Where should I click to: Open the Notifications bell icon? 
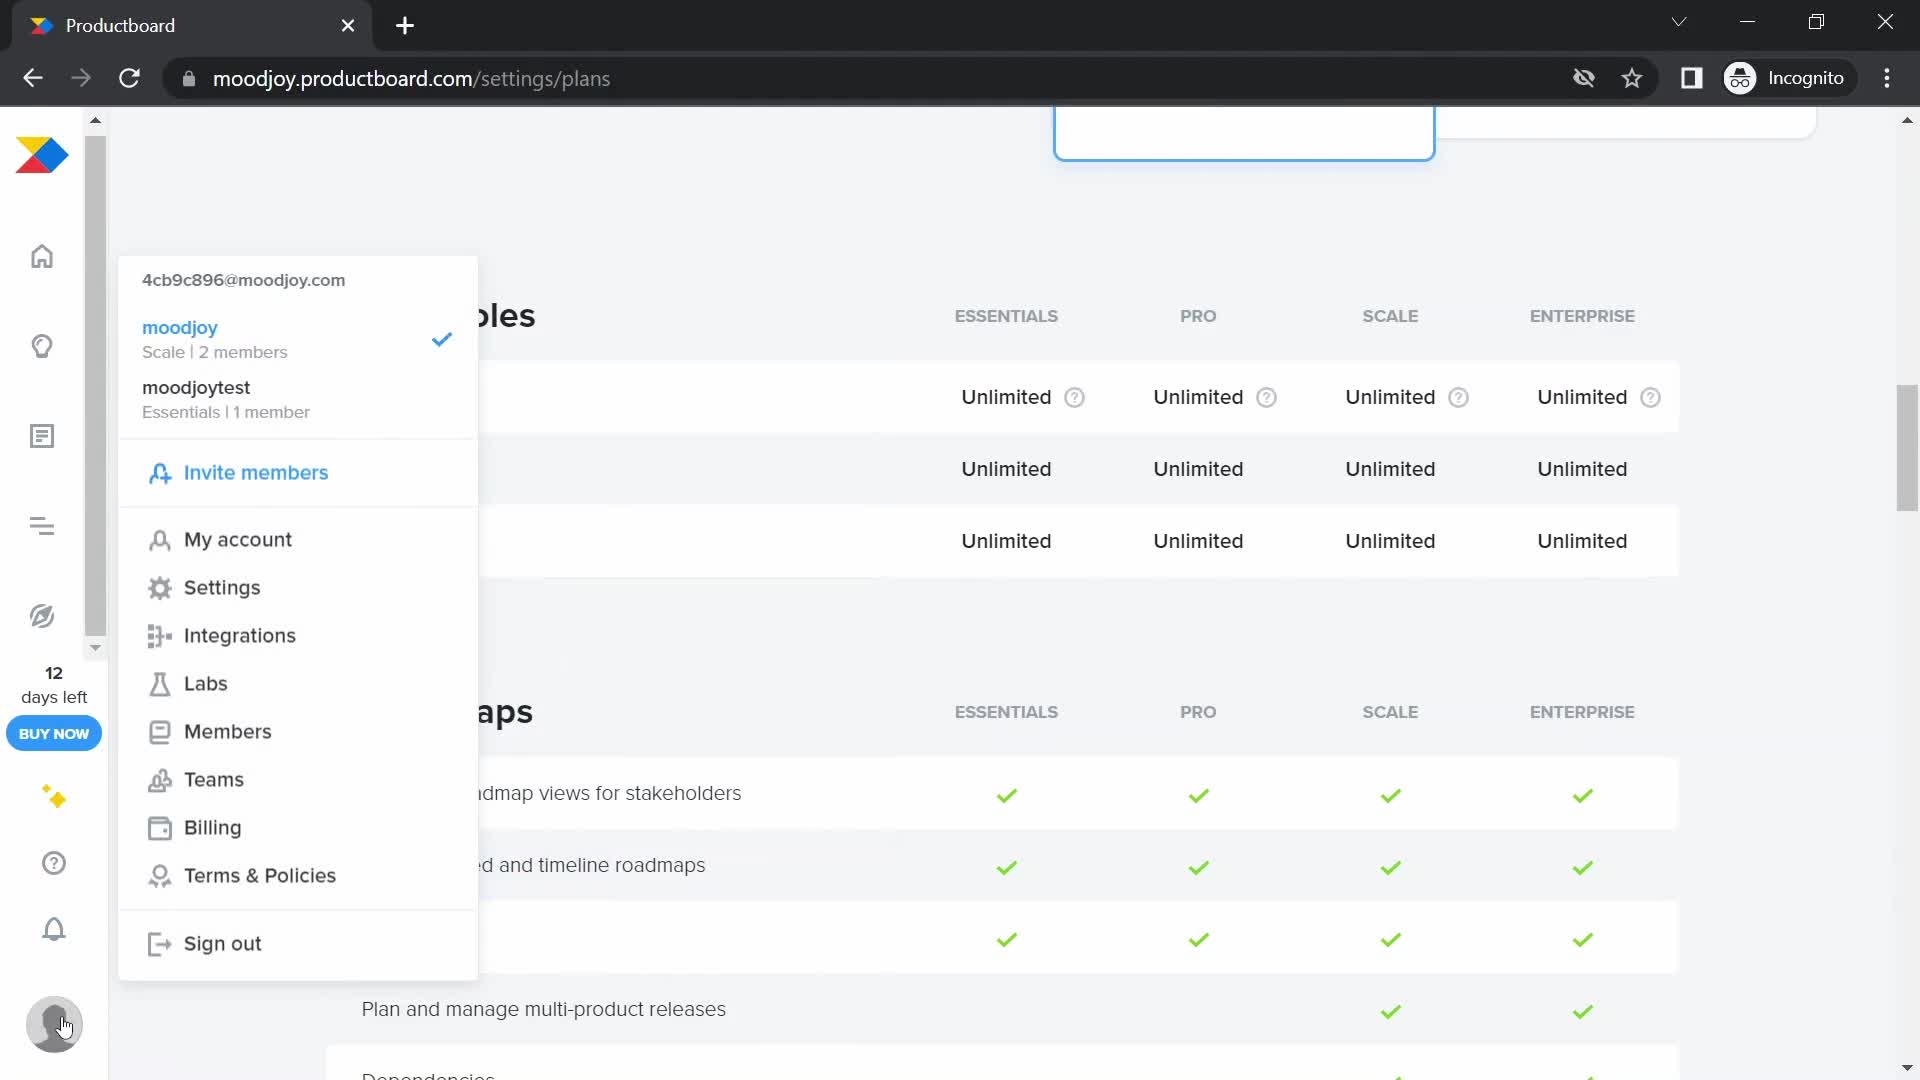[54, 929]
